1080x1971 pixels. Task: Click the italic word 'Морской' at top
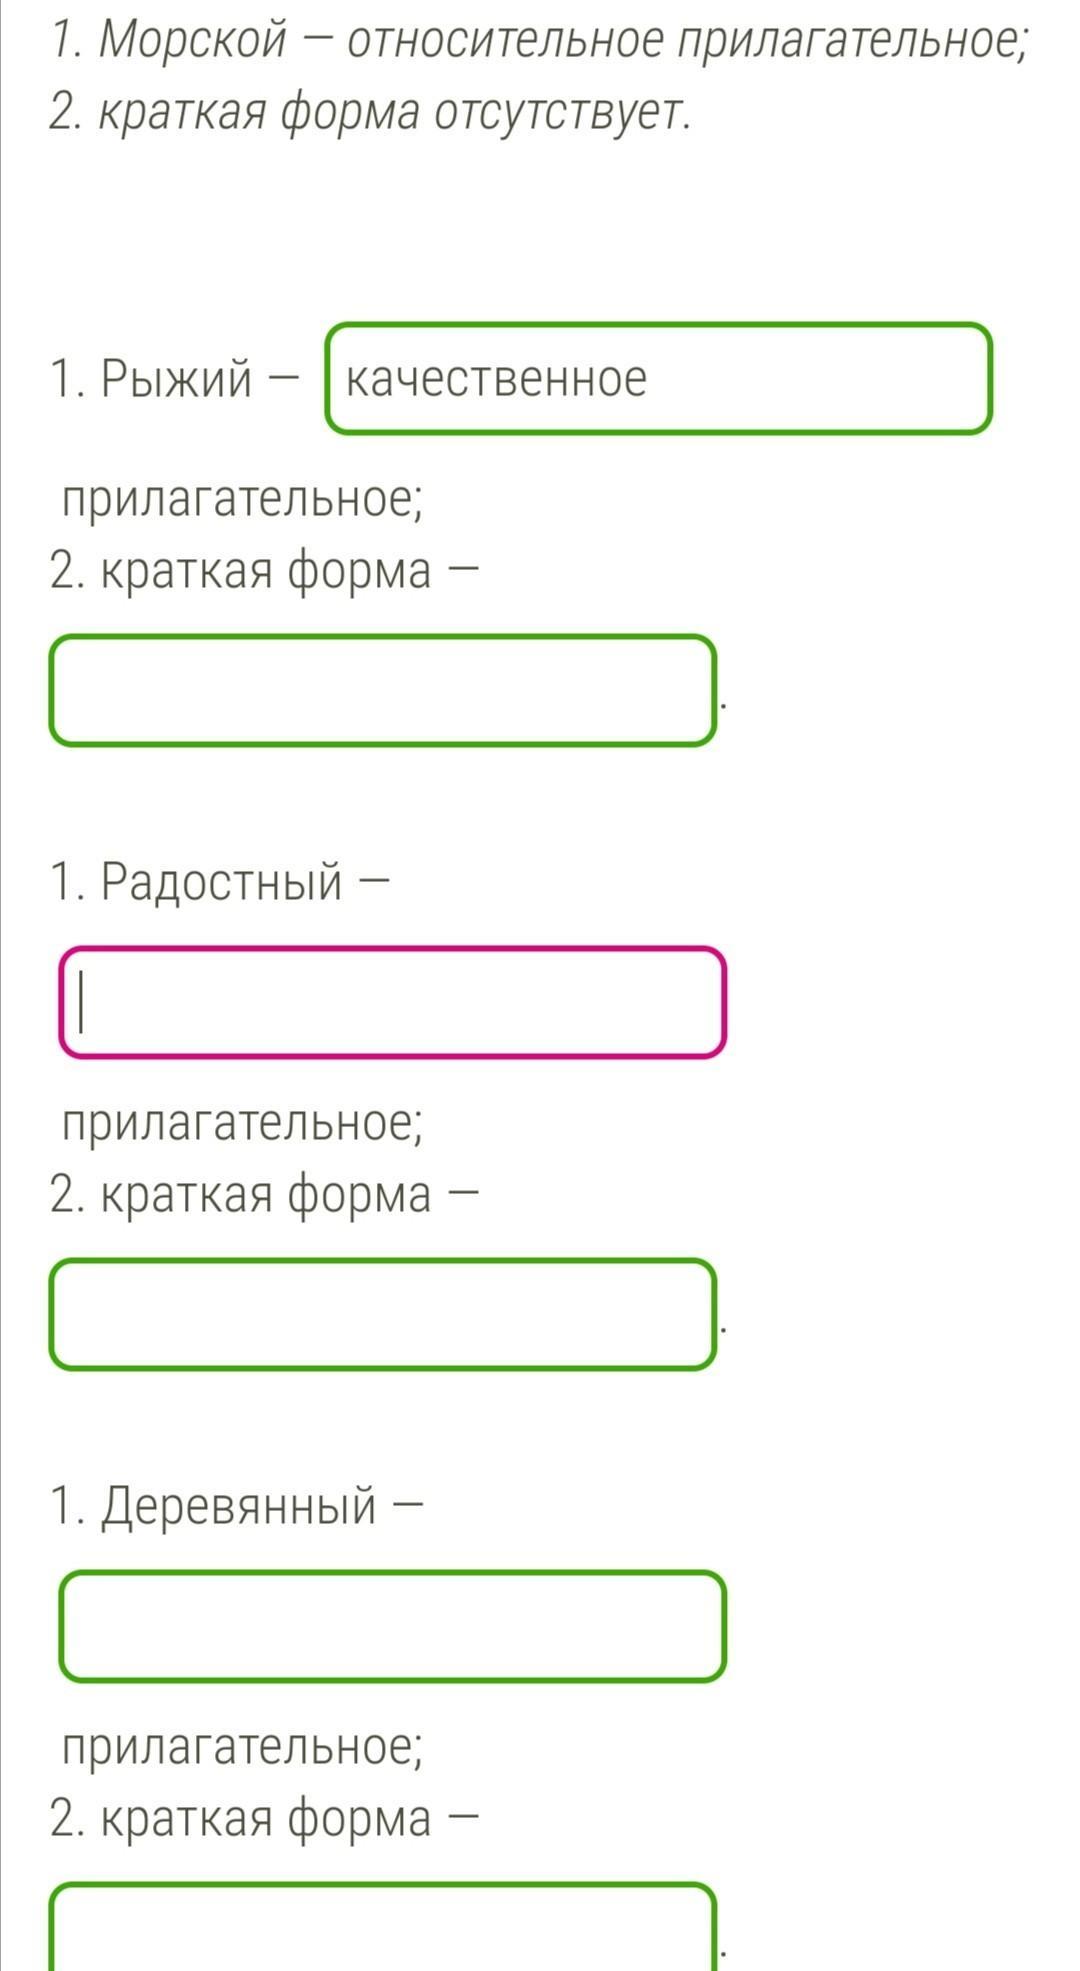[192, 41]
